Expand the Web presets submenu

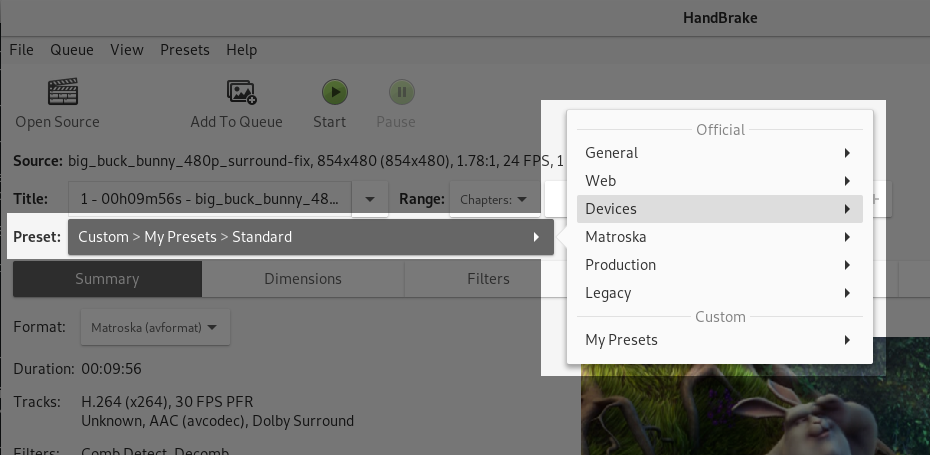(718, 181)
